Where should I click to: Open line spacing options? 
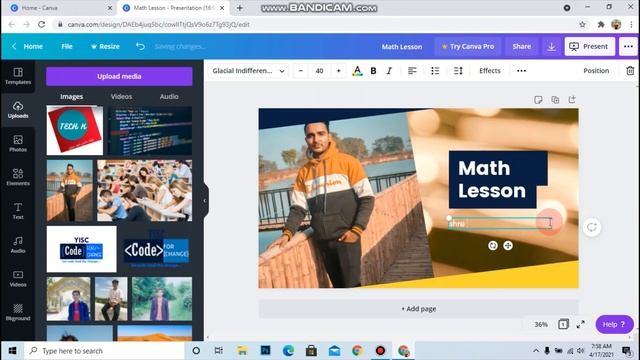point(458,71)
